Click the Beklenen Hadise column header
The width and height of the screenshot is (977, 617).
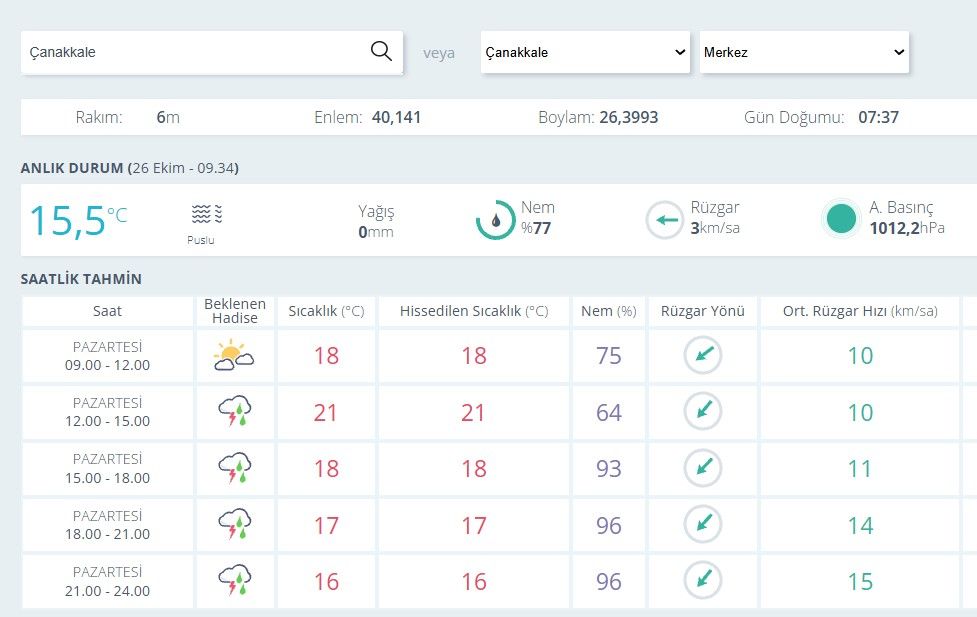click(235, 311)
